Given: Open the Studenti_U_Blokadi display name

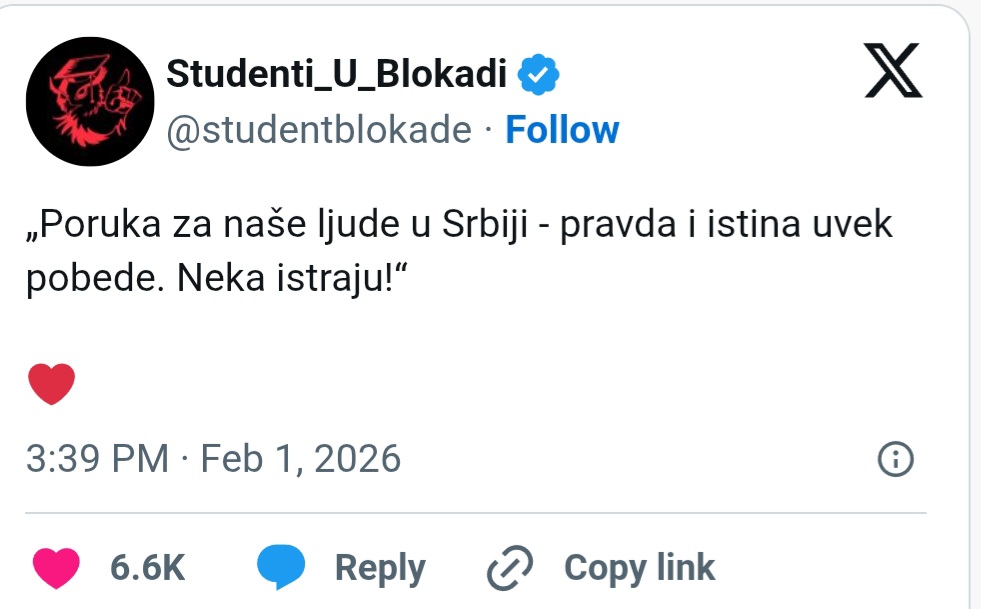Looking at the screenshot, I should (x=337, y=73).
